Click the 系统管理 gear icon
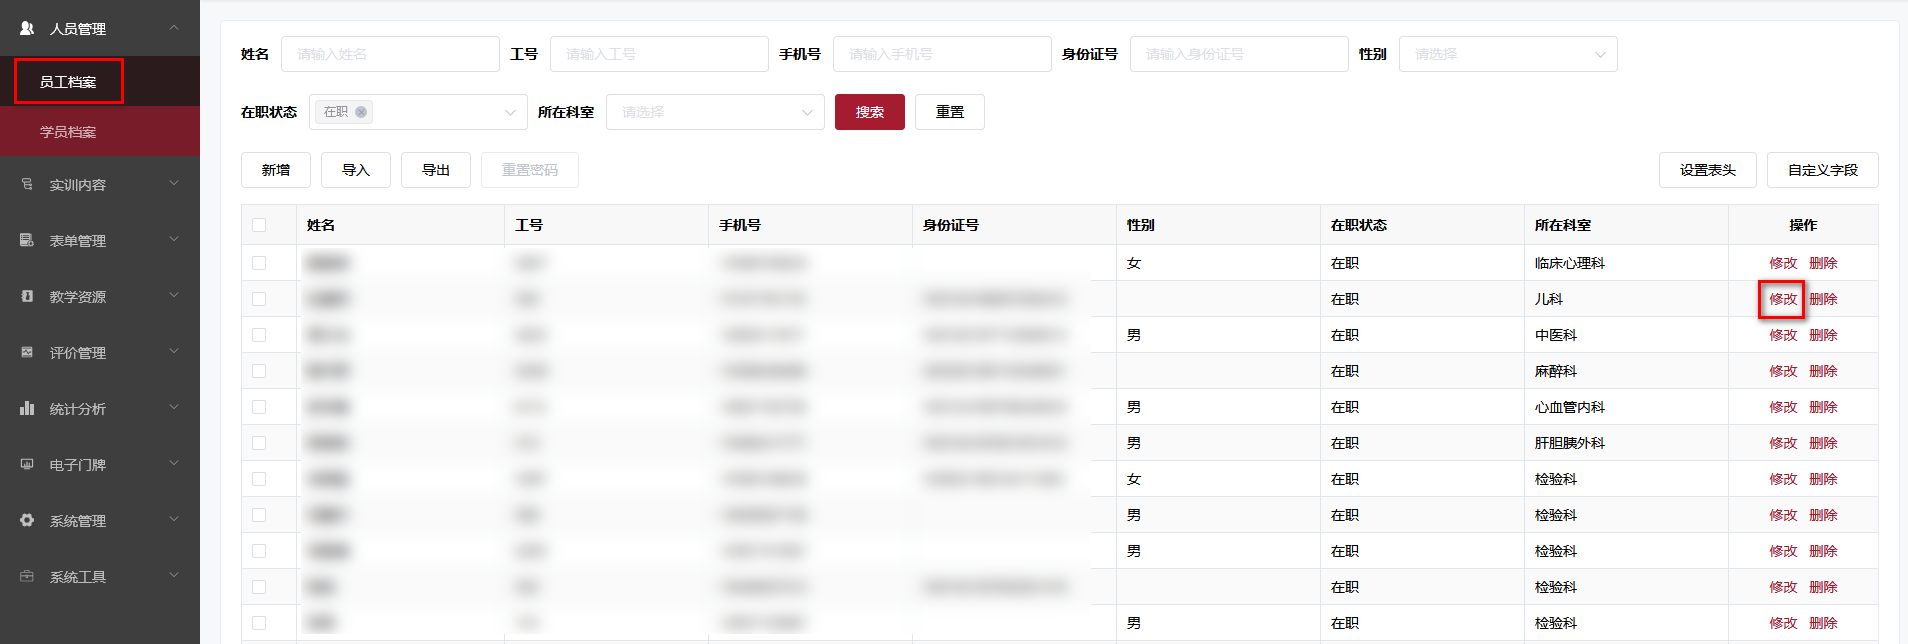This screenshot has height=644, width=1908. 27,520
